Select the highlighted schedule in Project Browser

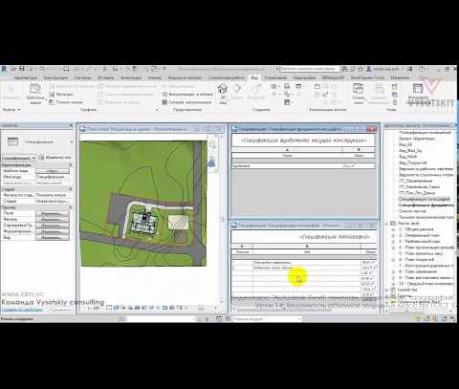click(424, 199)
